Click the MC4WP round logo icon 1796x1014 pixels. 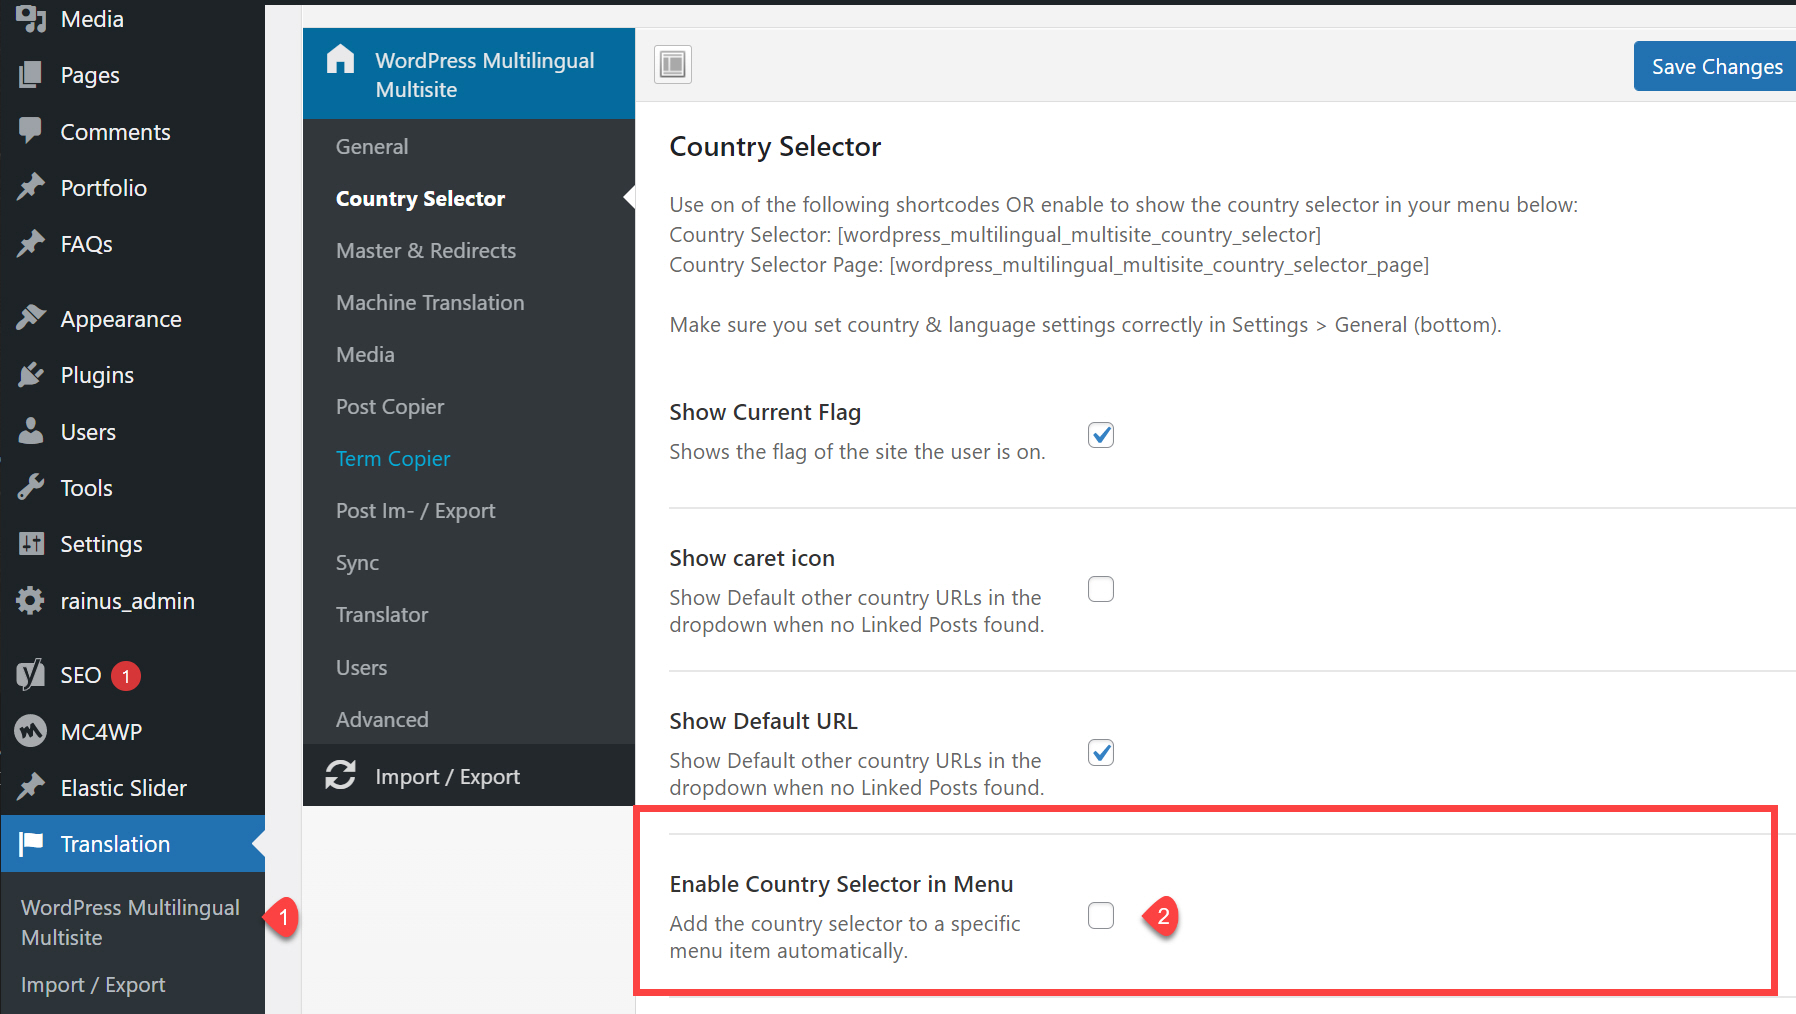click(x=31, y=731)
